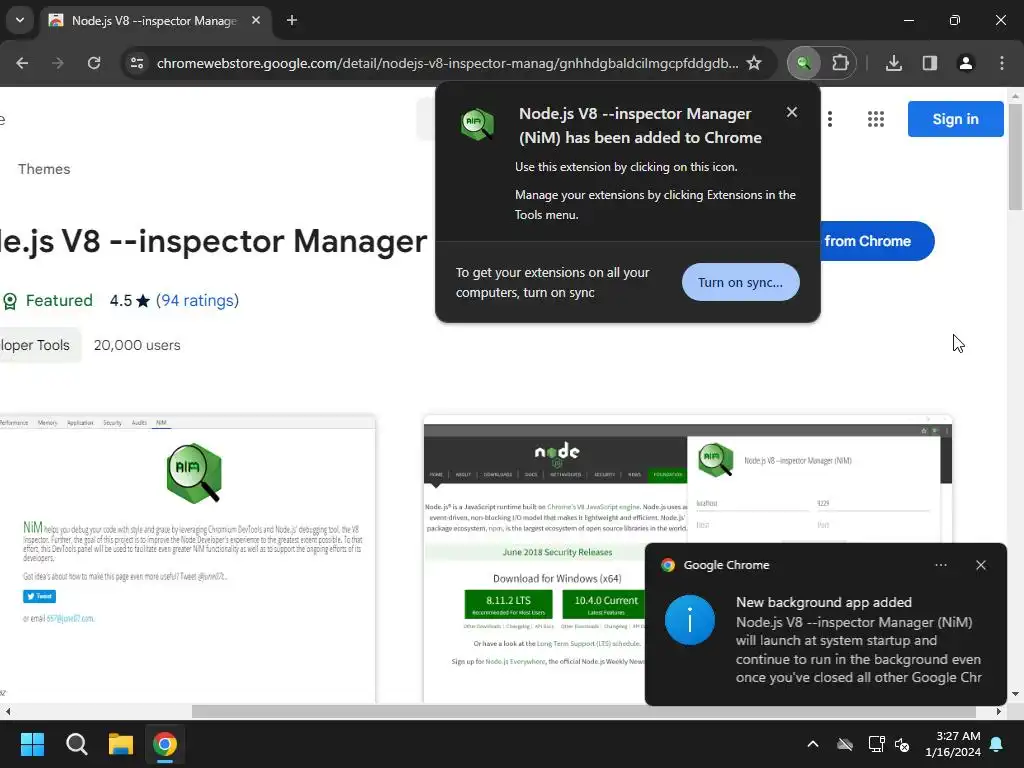Image resolution: width=1024 pixels, height=768 pixels.
Task: Show hidden system tray icons
Action: point(813,744)
